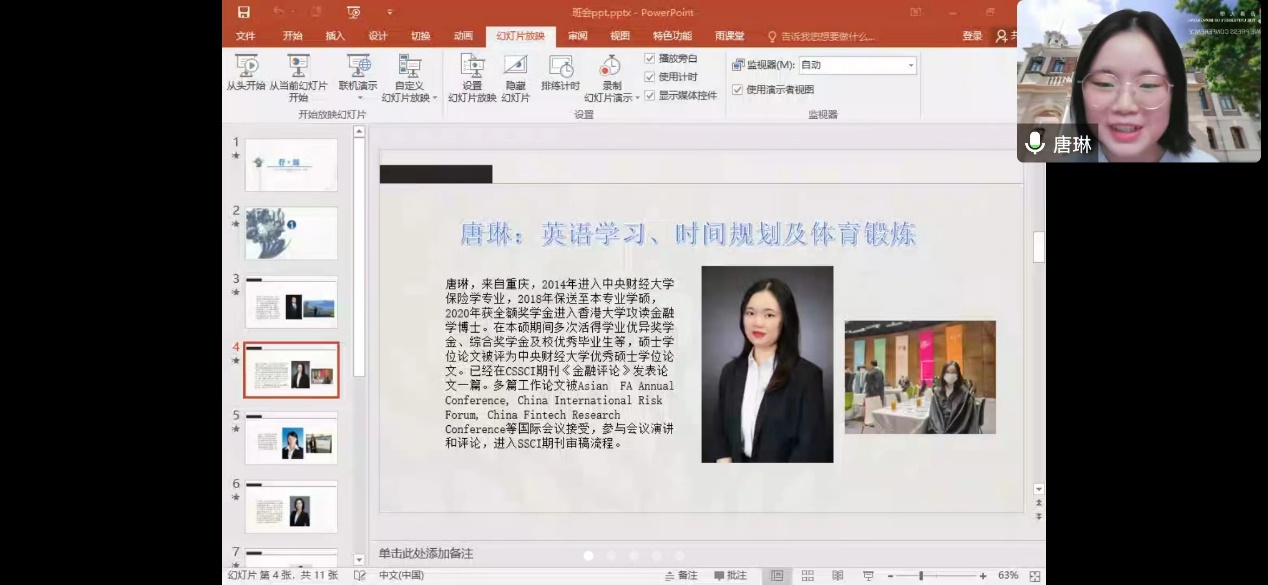Open the Insert (插入) ribbon tab
Image resolution: width=1268 pixels, height=585 pixels.
click(x=335, y=36)
